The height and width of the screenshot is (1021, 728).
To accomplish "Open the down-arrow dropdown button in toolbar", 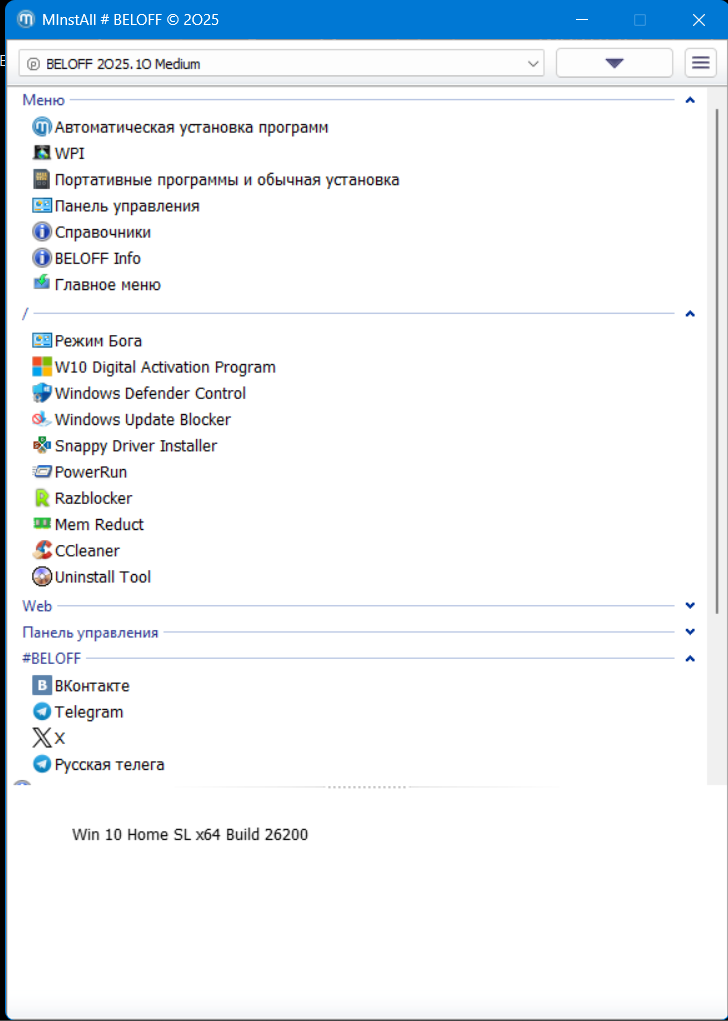I will click(614, 63).
